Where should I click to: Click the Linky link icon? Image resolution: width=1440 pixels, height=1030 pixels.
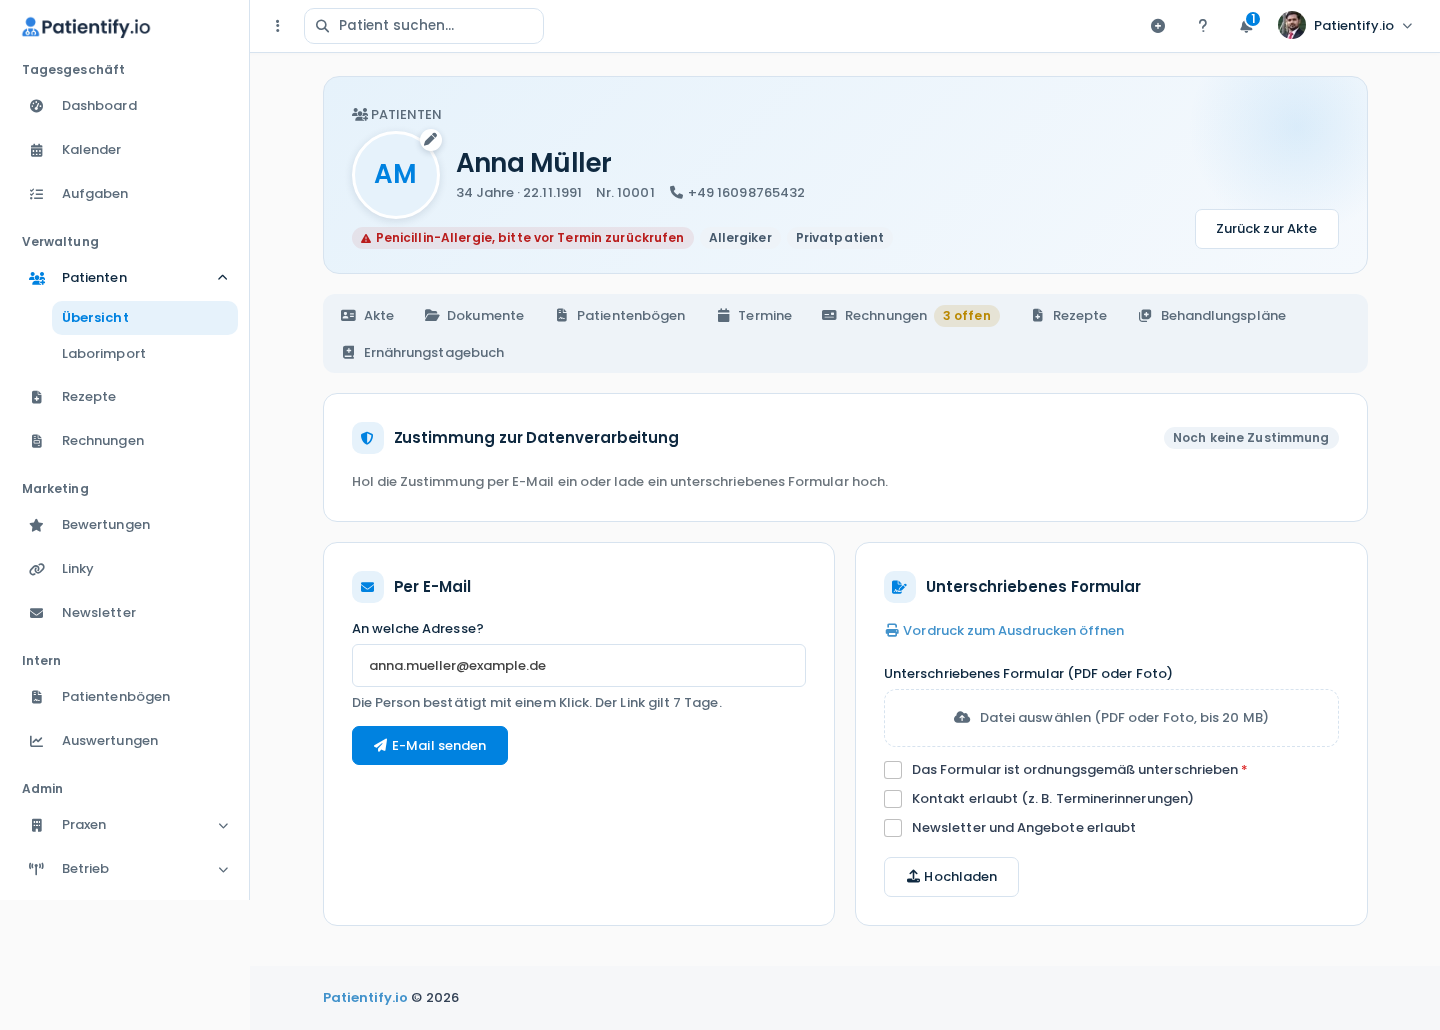[37, 569]
